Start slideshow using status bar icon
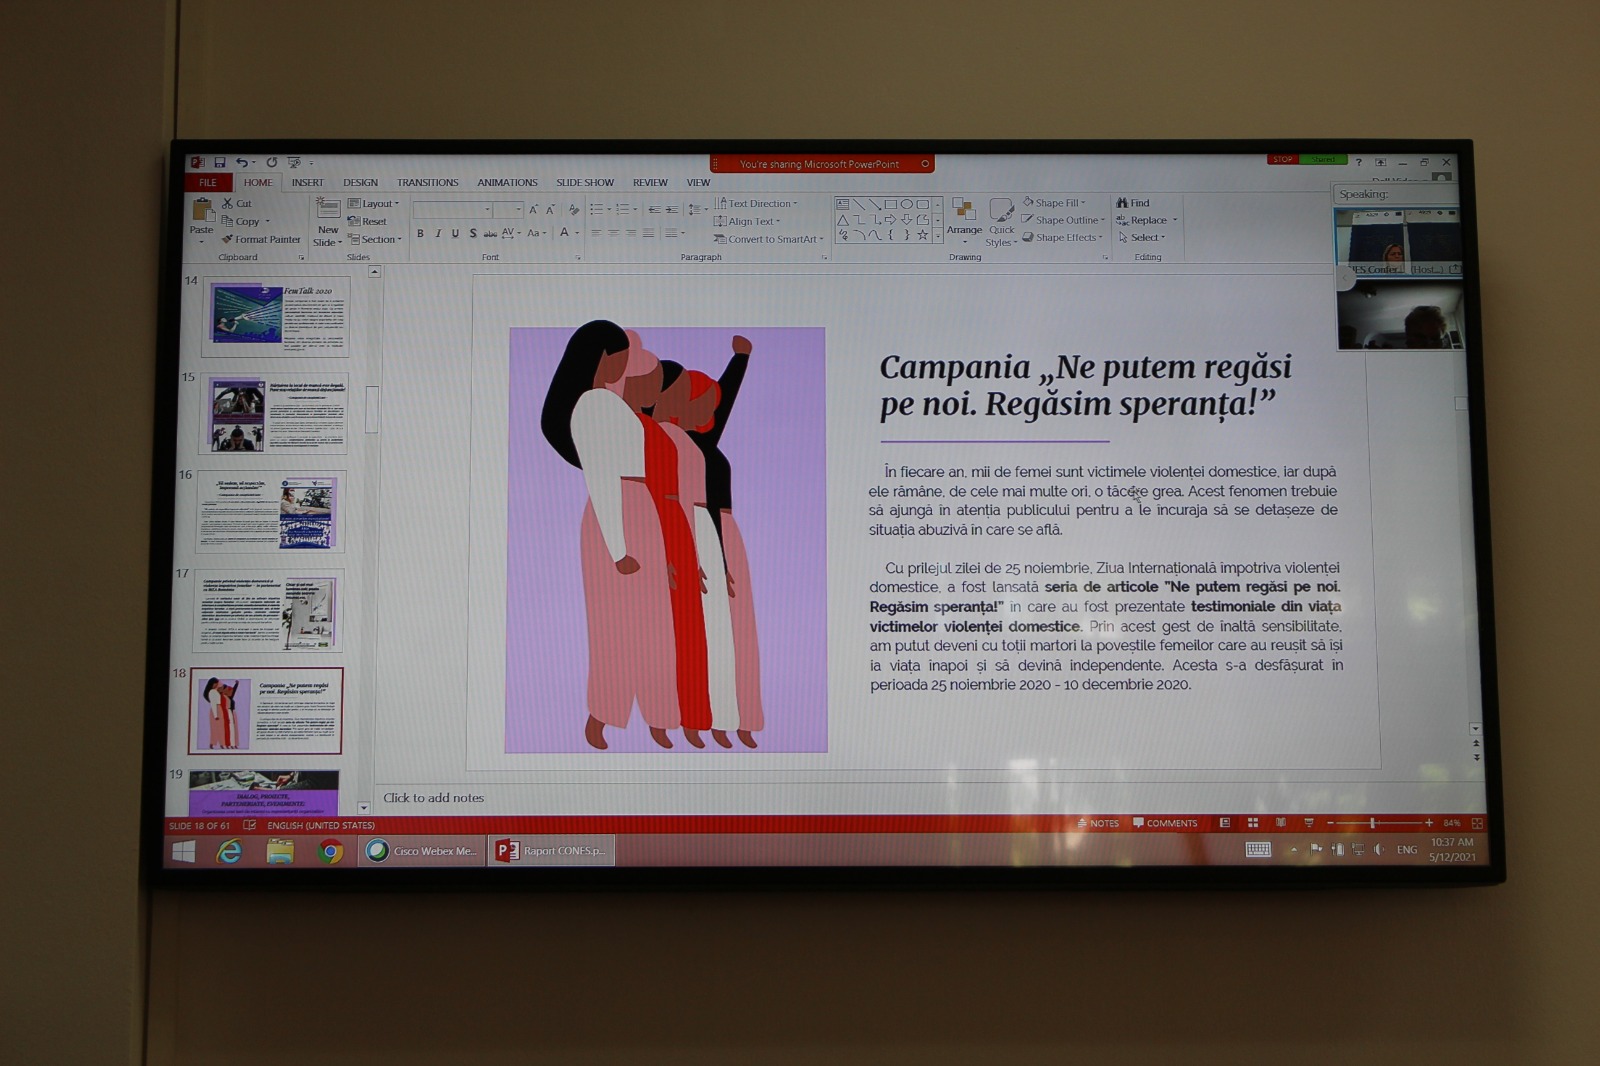The image size is (1600, 1066). click(x=1308, y=823)
